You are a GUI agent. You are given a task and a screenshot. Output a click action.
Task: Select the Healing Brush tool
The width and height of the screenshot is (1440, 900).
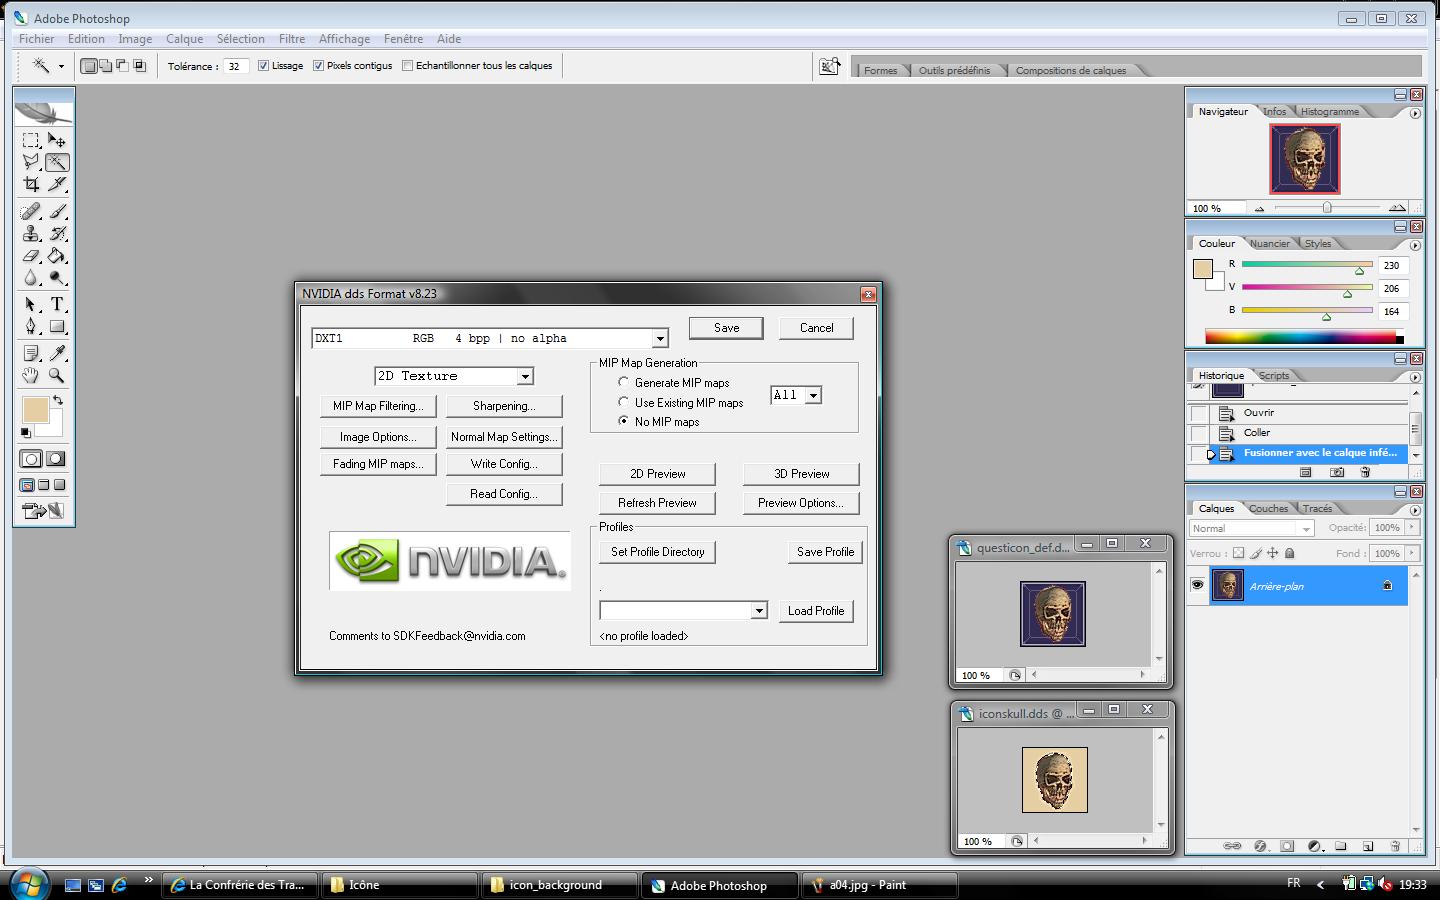point(31,211)
